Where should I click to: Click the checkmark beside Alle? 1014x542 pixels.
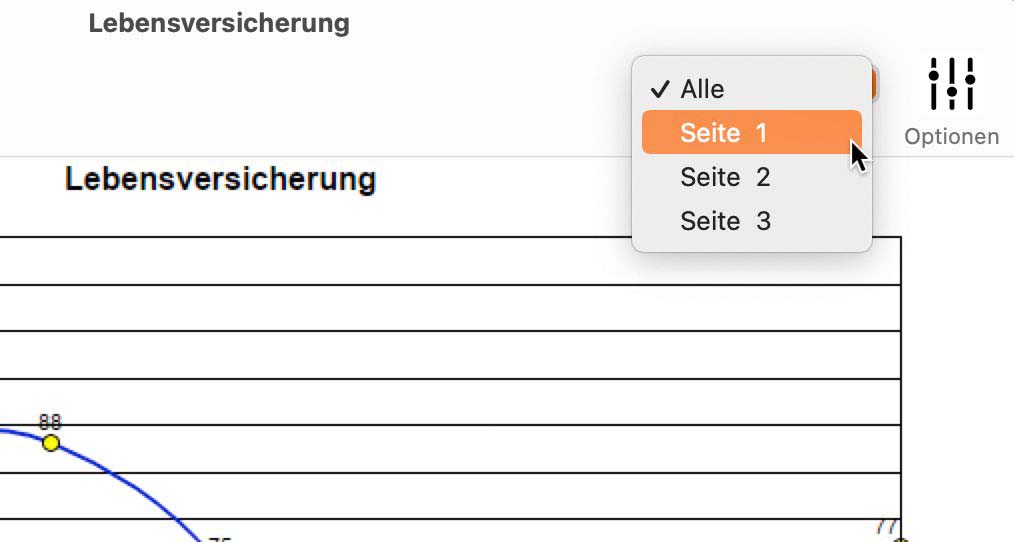coord(660,89)
